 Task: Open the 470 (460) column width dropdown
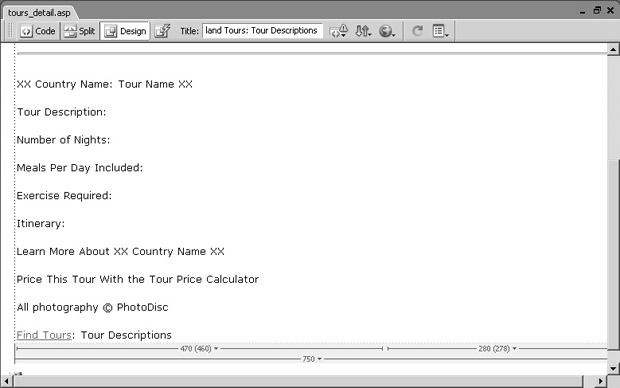pyautogui.click(x=199, y=348)
